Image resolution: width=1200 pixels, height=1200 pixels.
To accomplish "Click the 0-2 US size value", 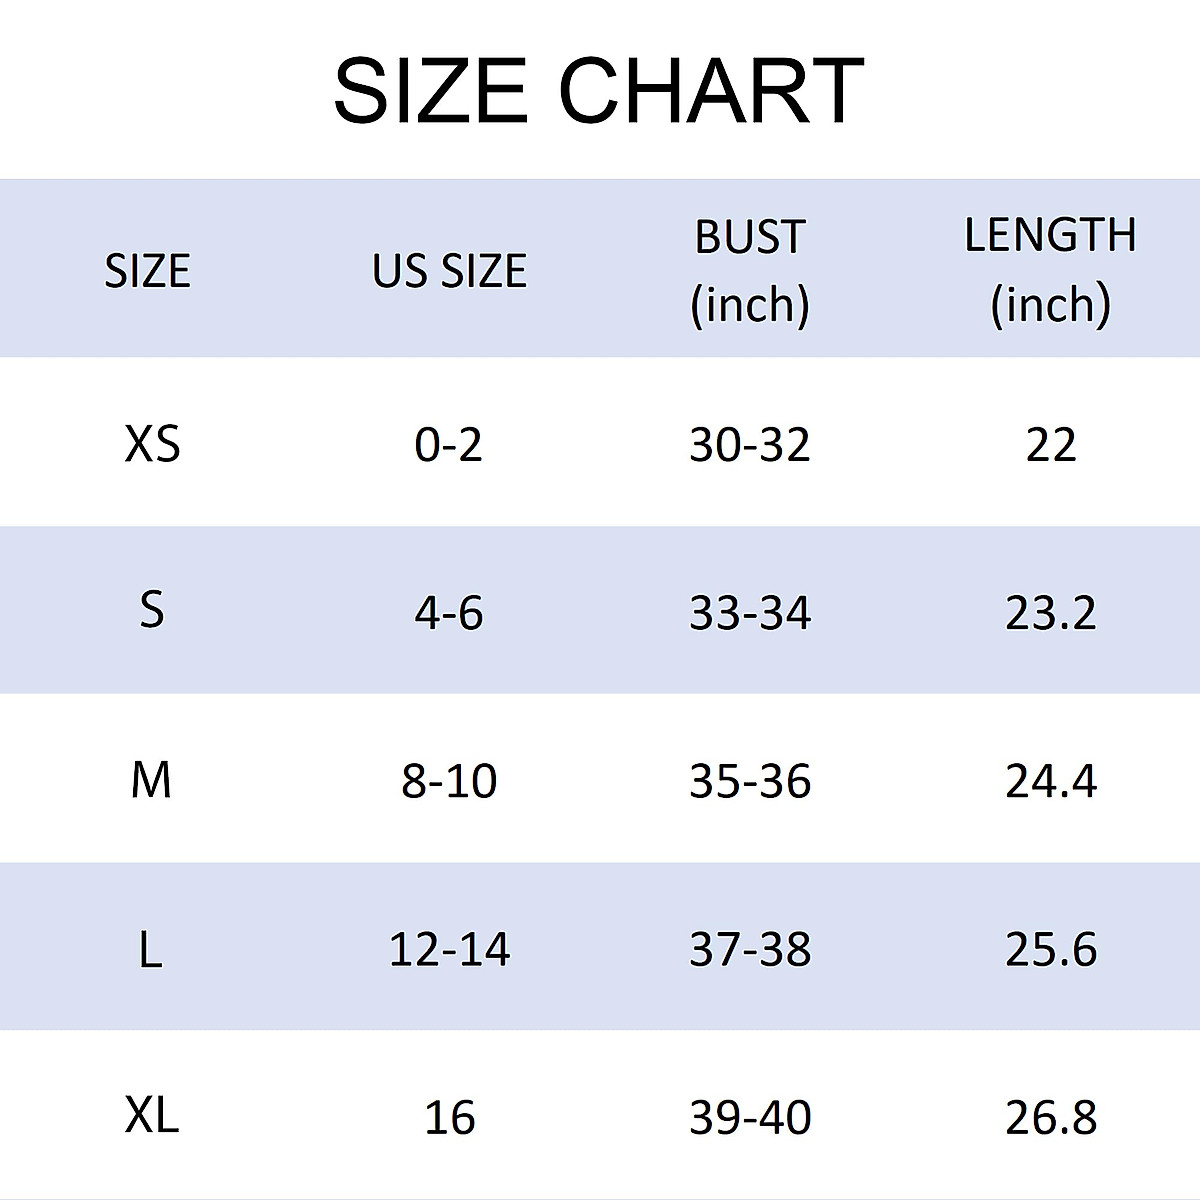I will coord(449,444).
